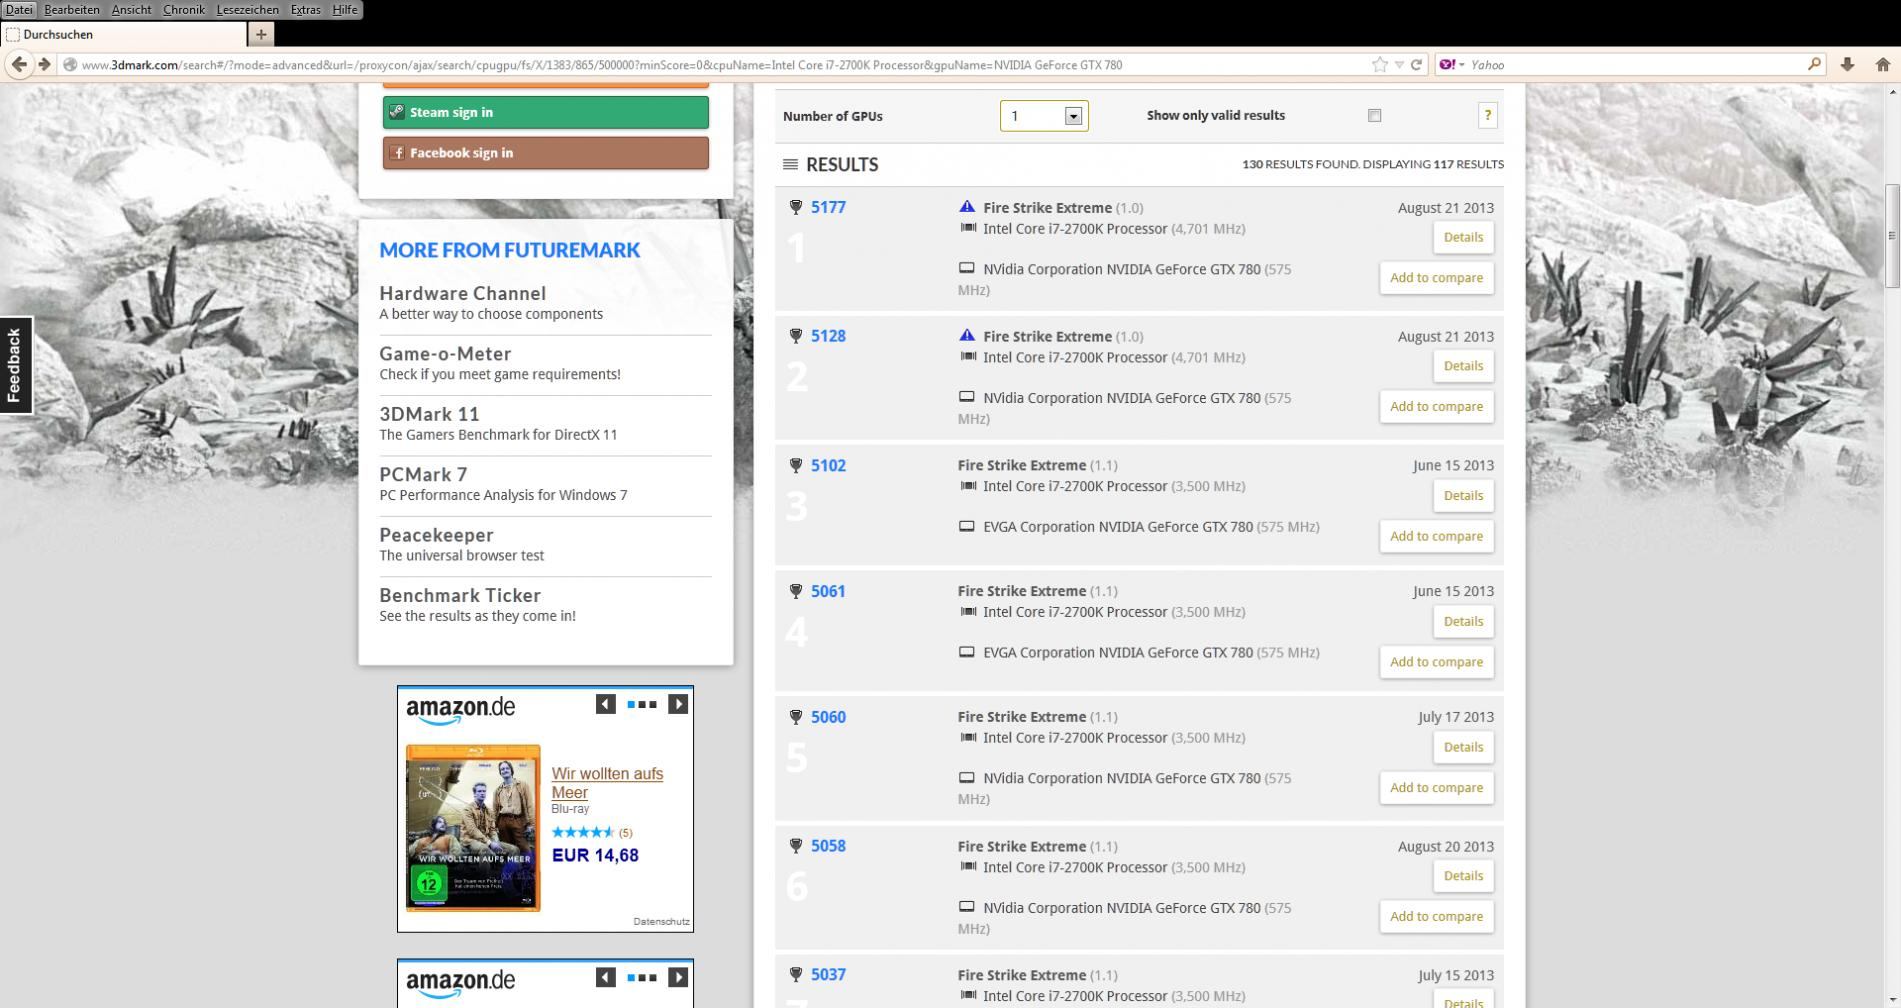Click the trophy icon beside score 5060
Image resolution: width=1901 pixels, height=1008 pixels.
coord(796,717)
